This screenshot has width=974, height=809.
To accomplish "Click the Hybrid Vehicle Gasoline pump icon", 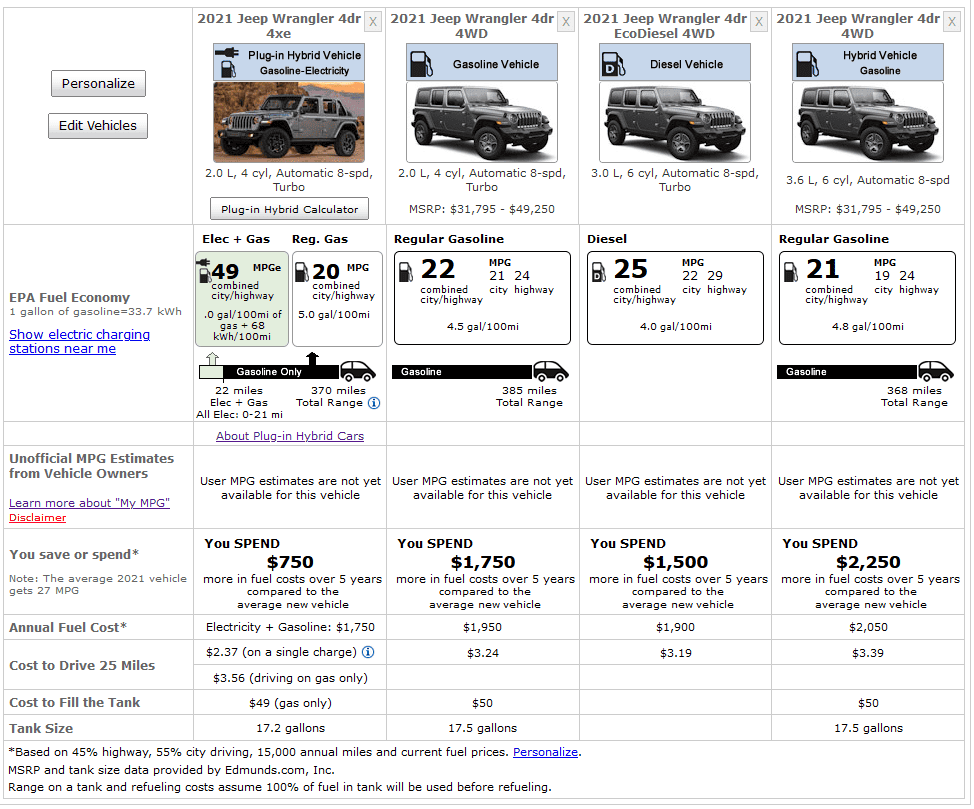I will pyautogui.click(x=807, y=64).
